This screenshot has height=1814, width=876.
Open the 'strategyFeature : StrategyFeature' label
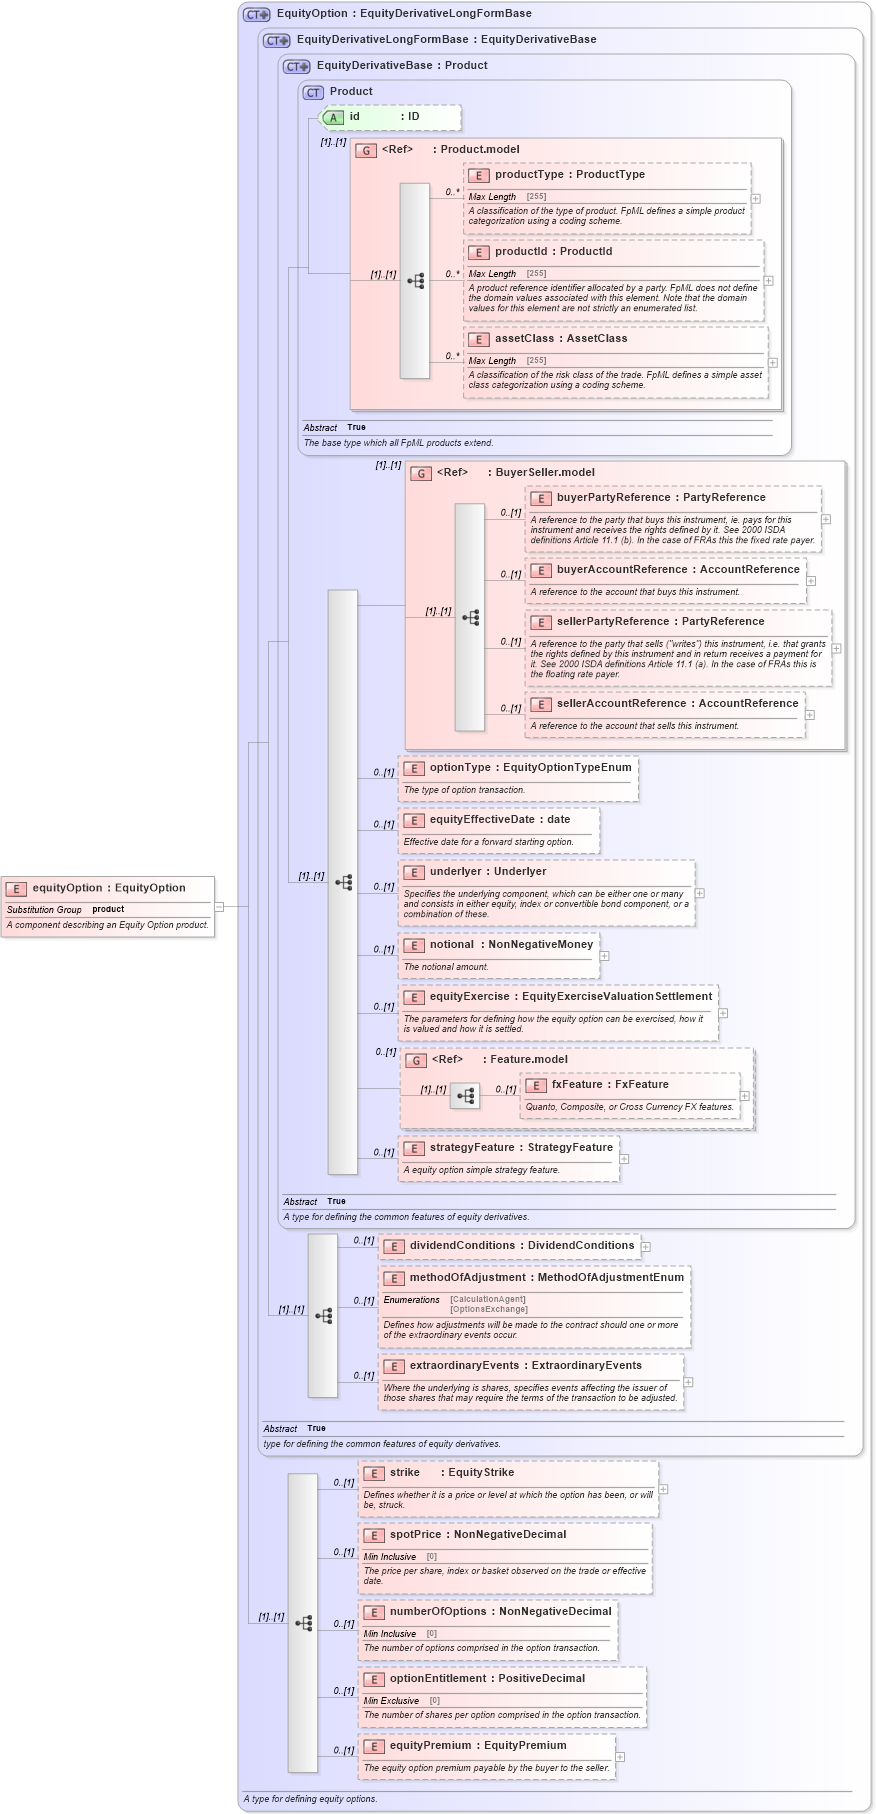521,1148
